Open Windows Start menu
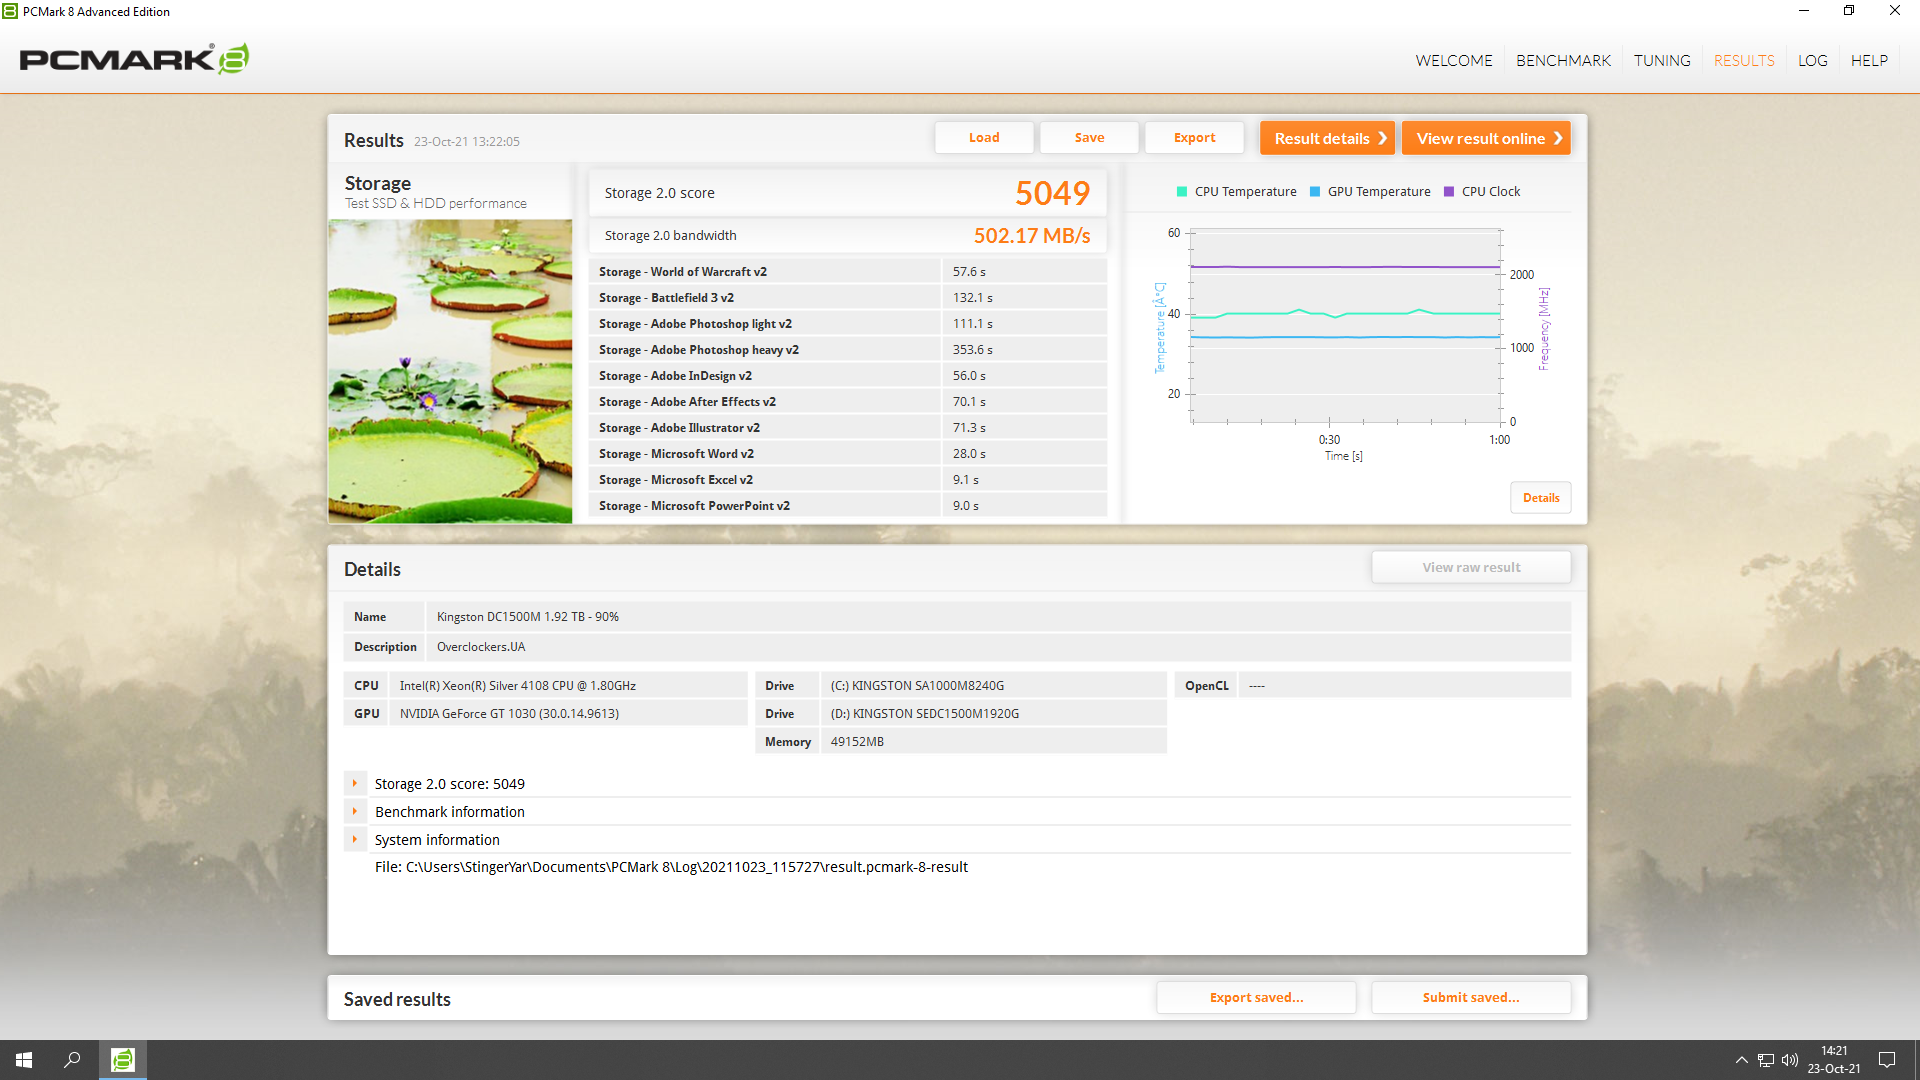The width and height of the screenshot is (1920, 1080). [24, 1060]
